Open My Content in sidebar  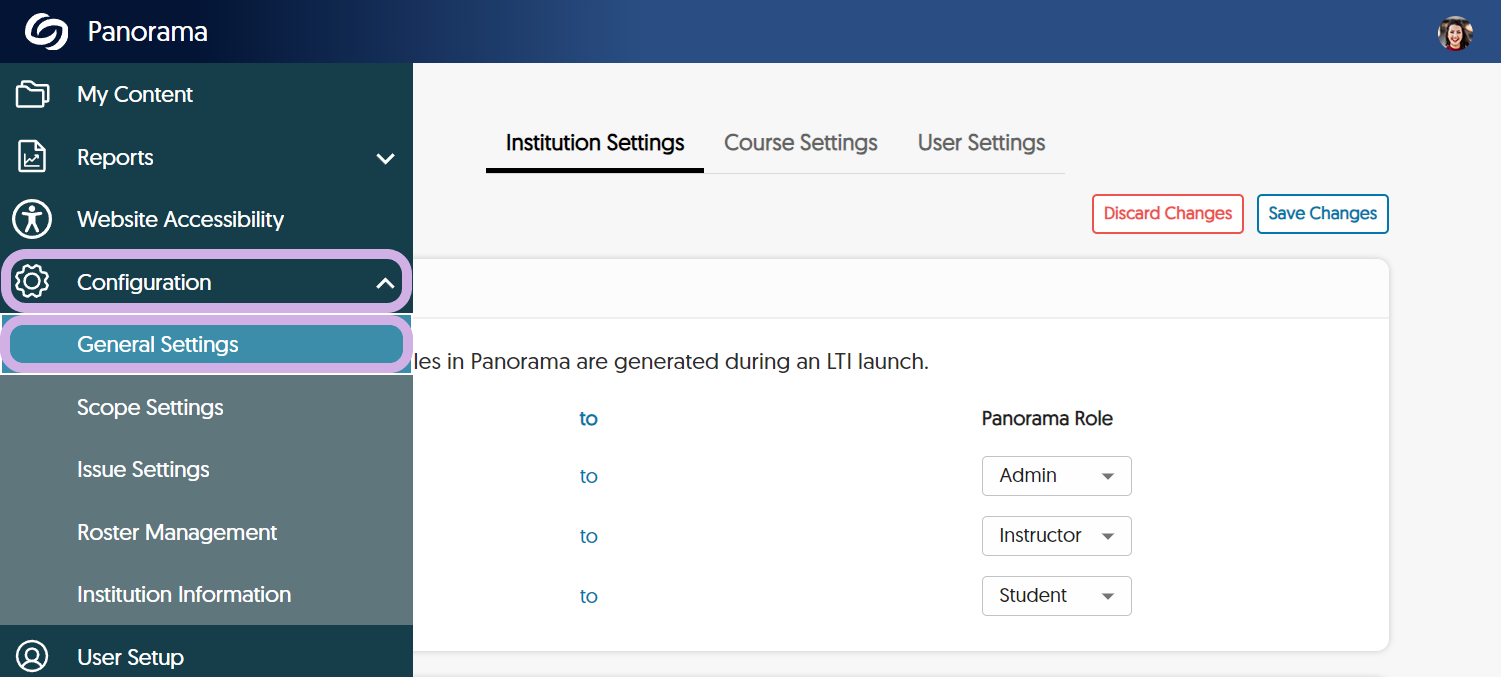(206, 94)
